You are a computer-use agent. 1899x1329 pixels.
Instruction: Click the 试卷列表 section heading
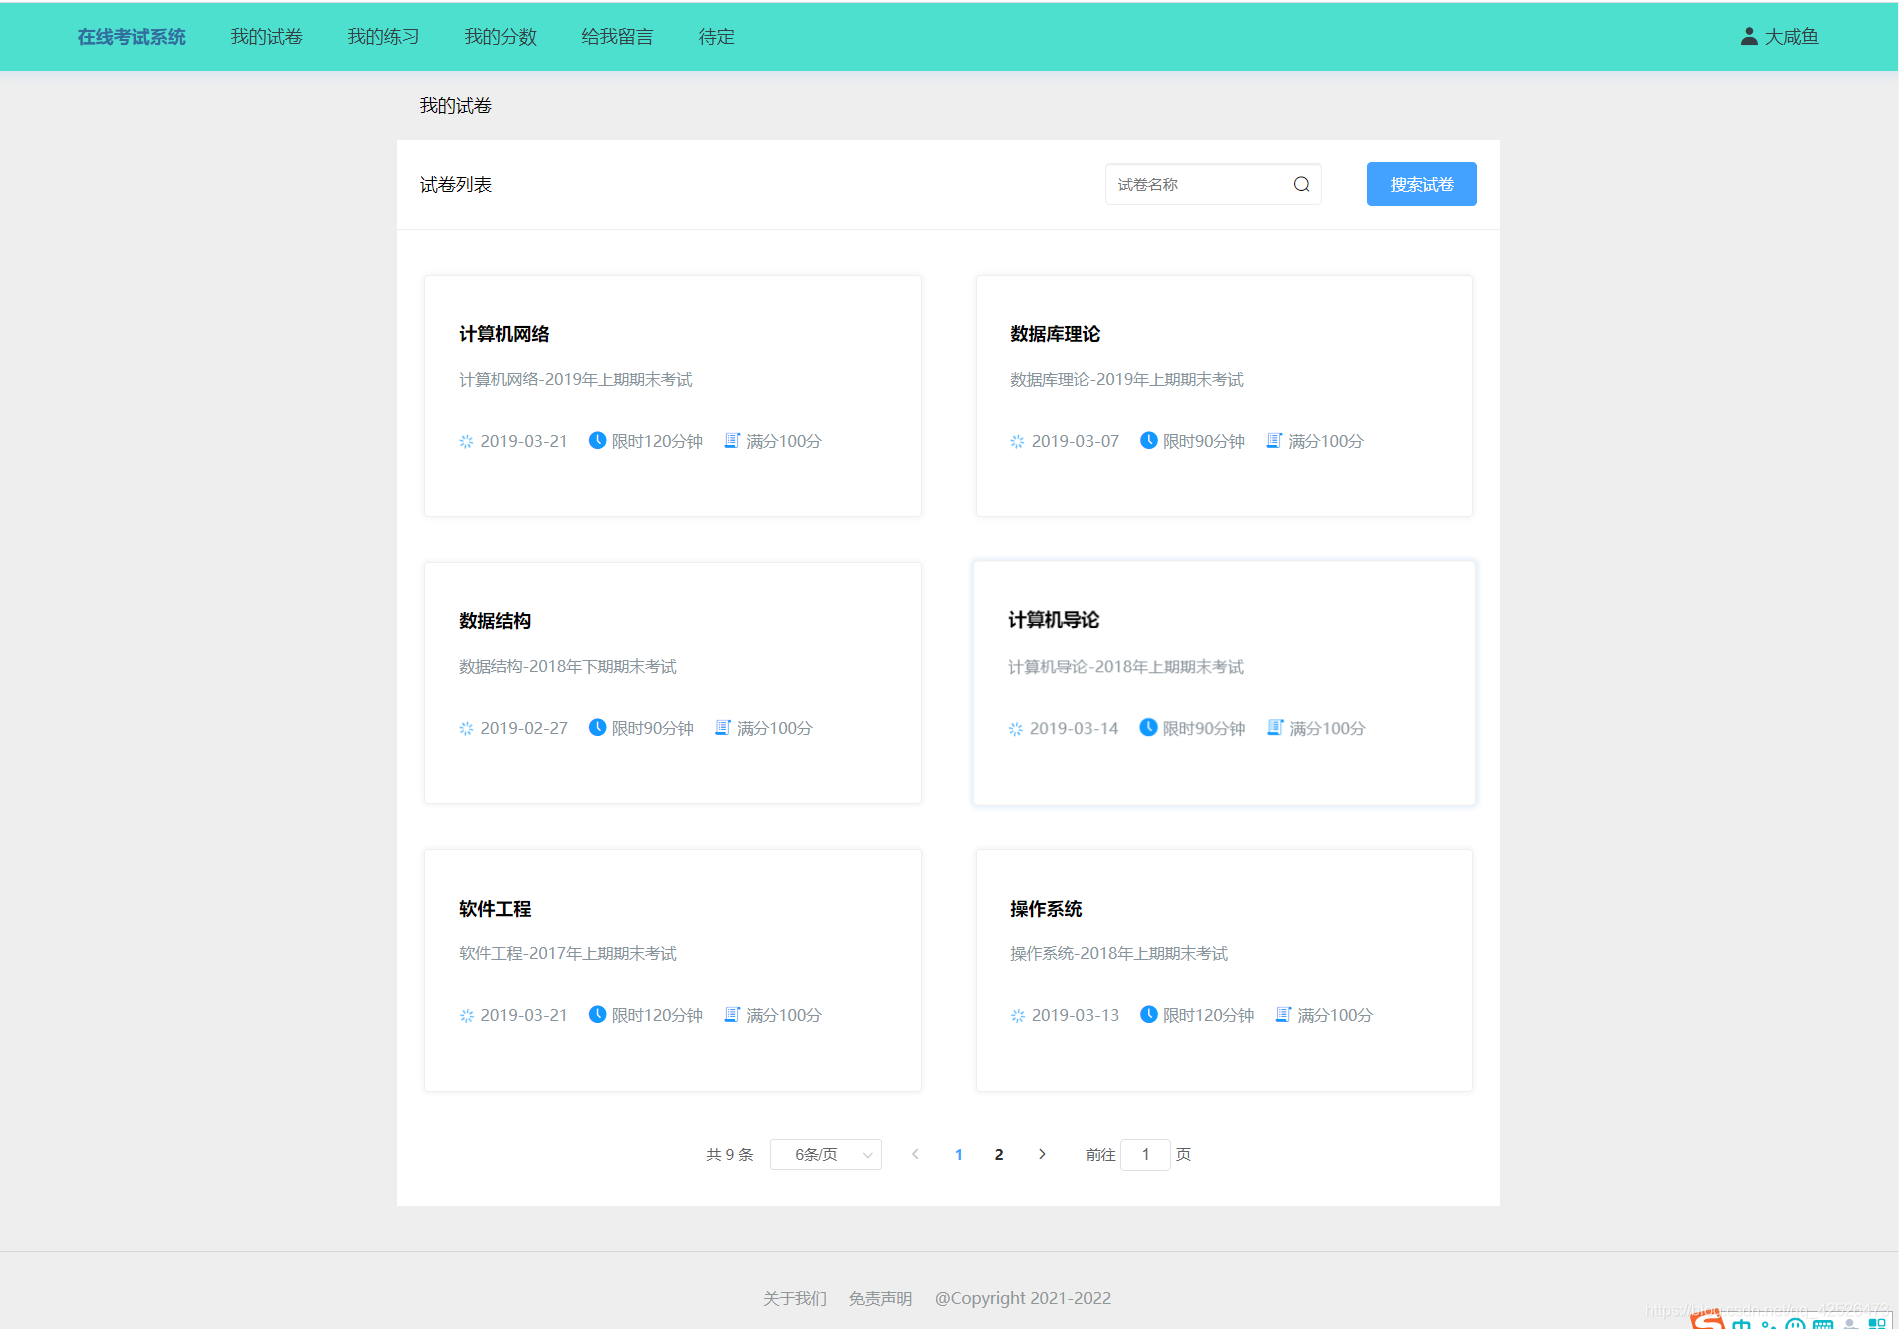456,185
